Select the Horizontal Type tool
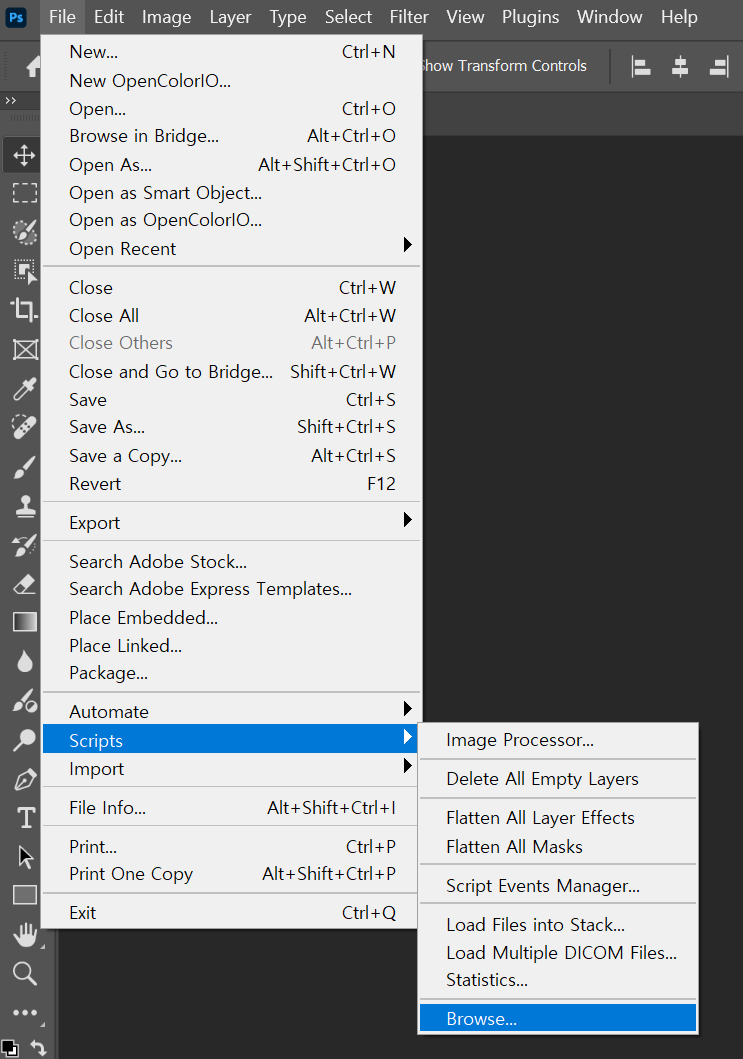 point(24,818)
